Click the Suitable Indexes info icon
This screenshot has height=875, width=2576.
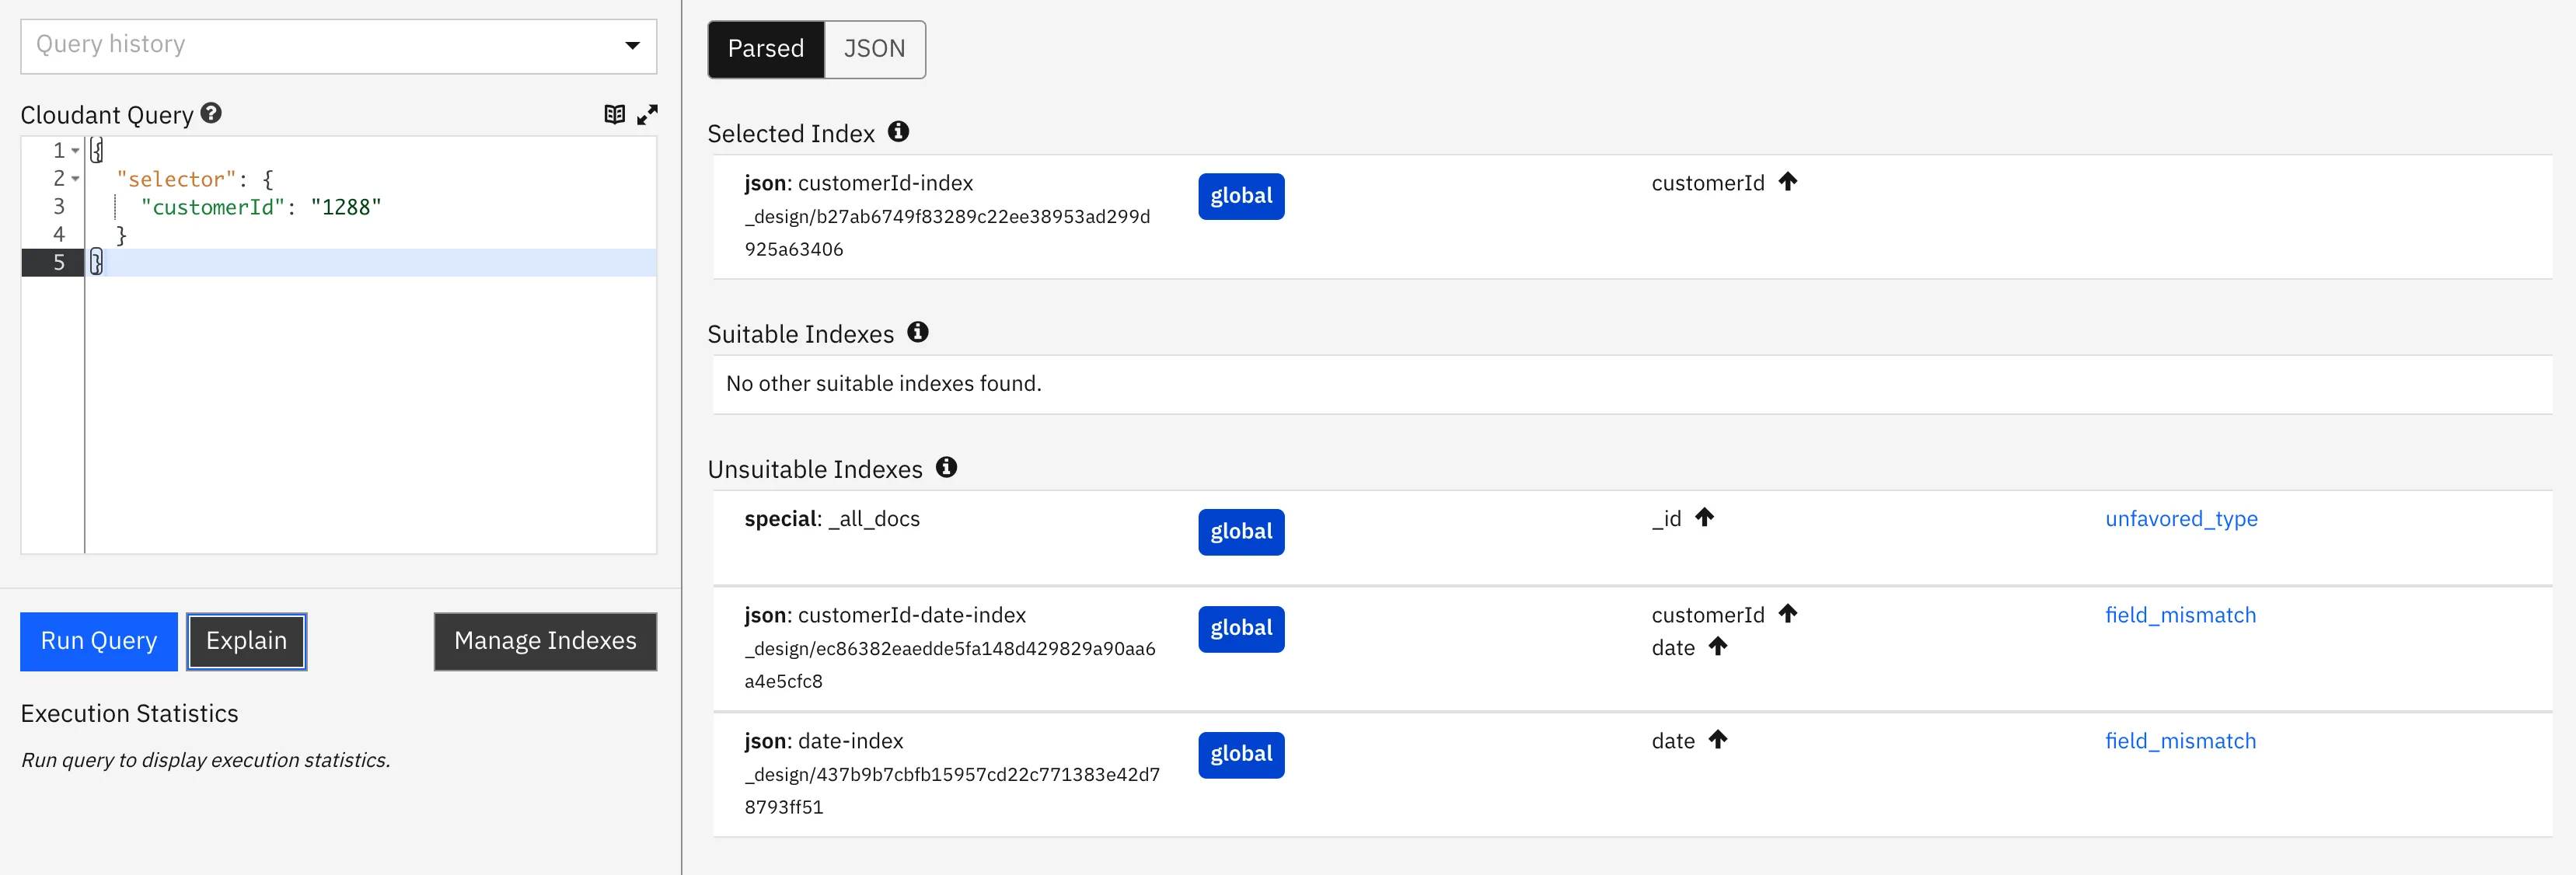pyautogui.click(x=918, y=332)
